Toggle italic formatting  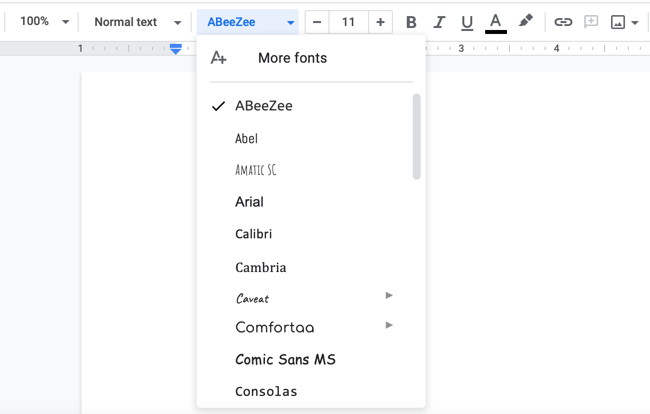[439, 22]
